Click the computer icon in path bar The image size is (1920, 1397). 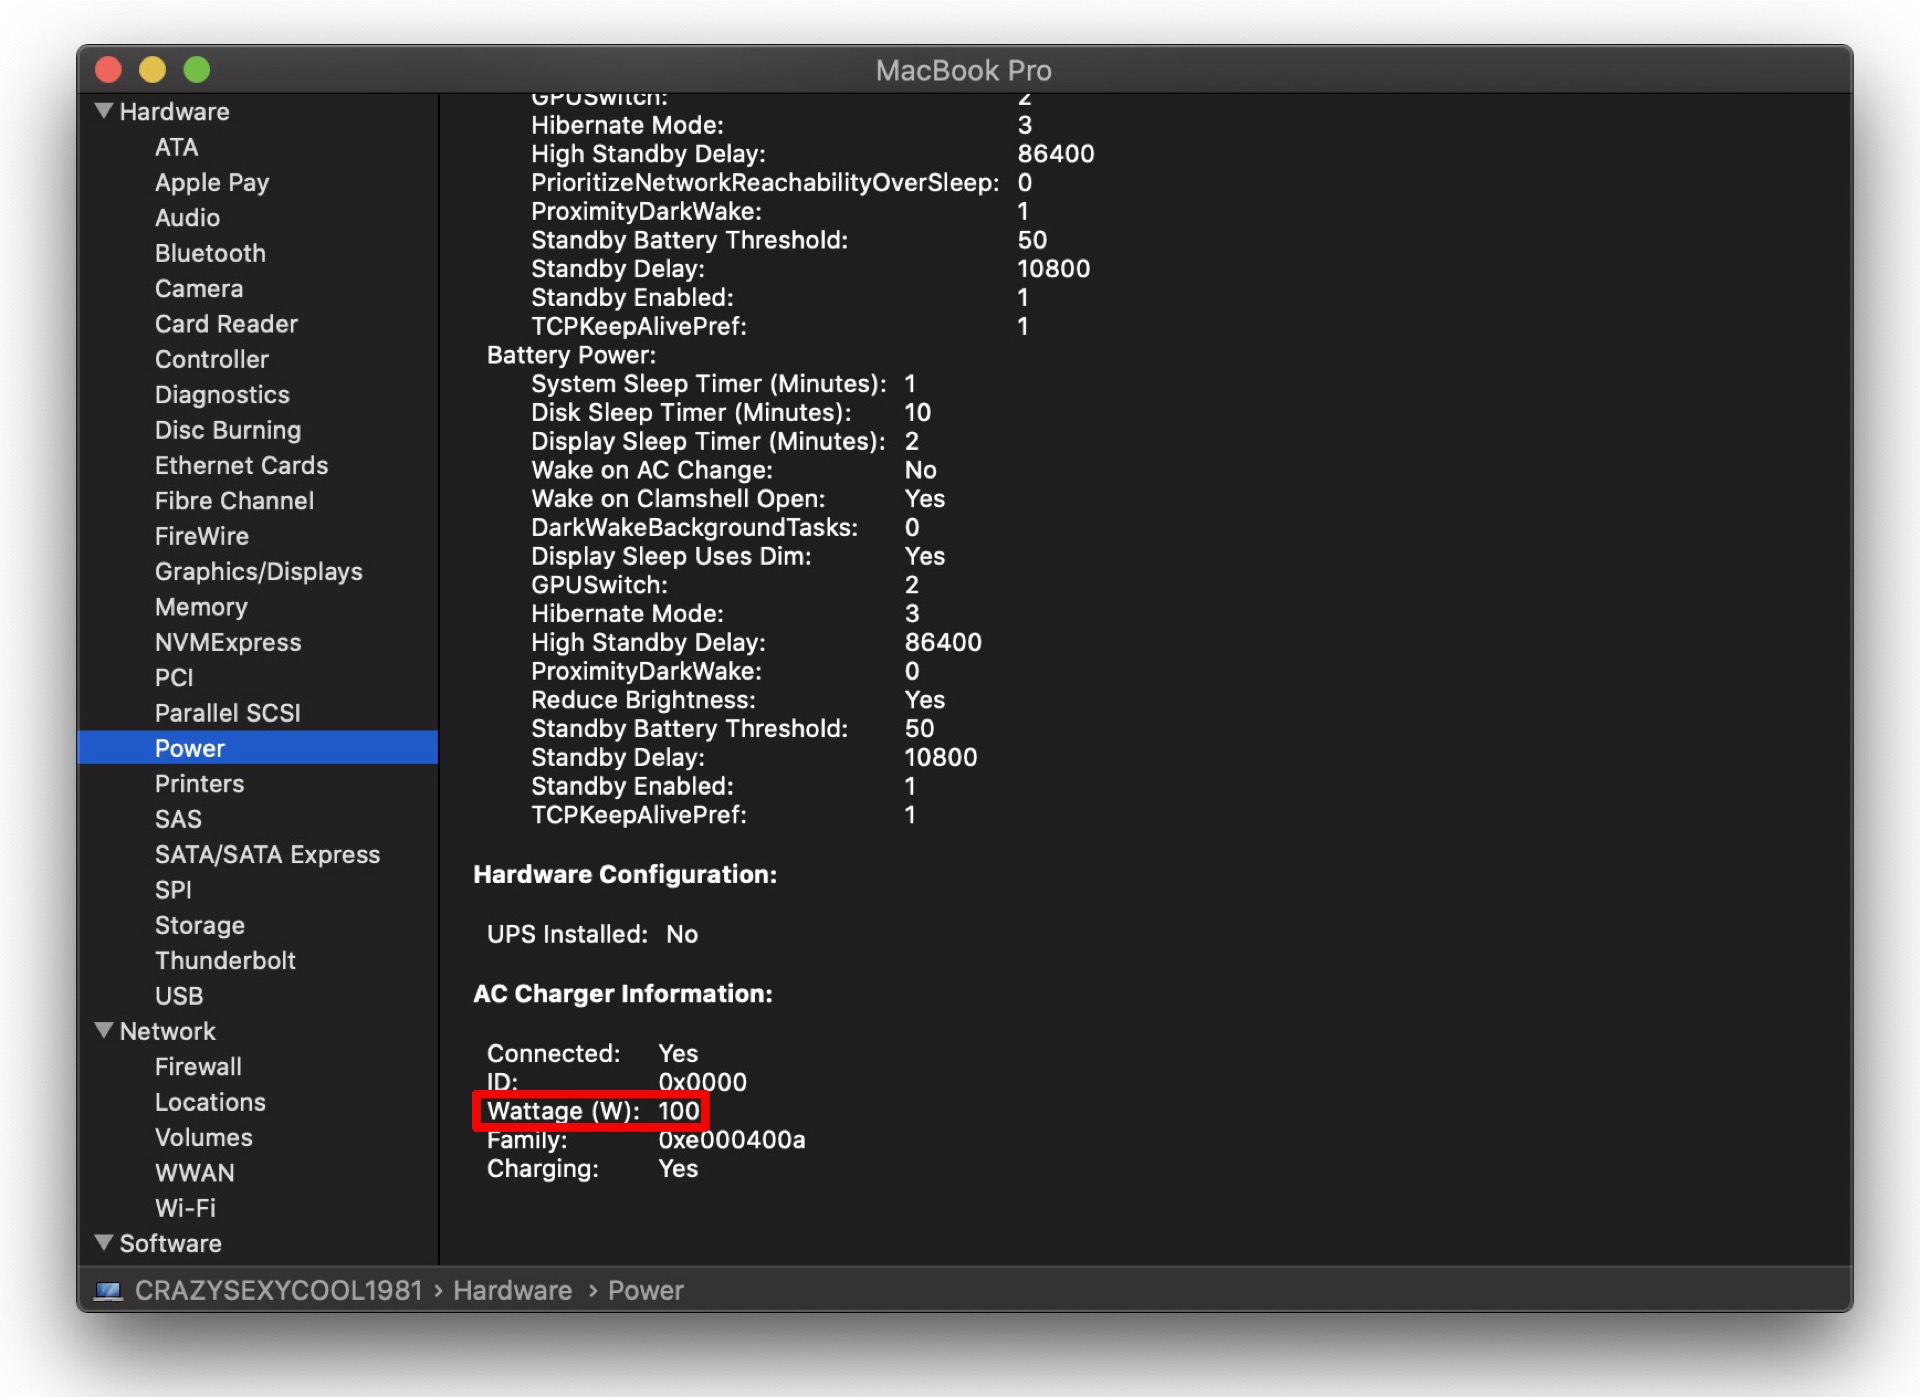point(108,1290)
